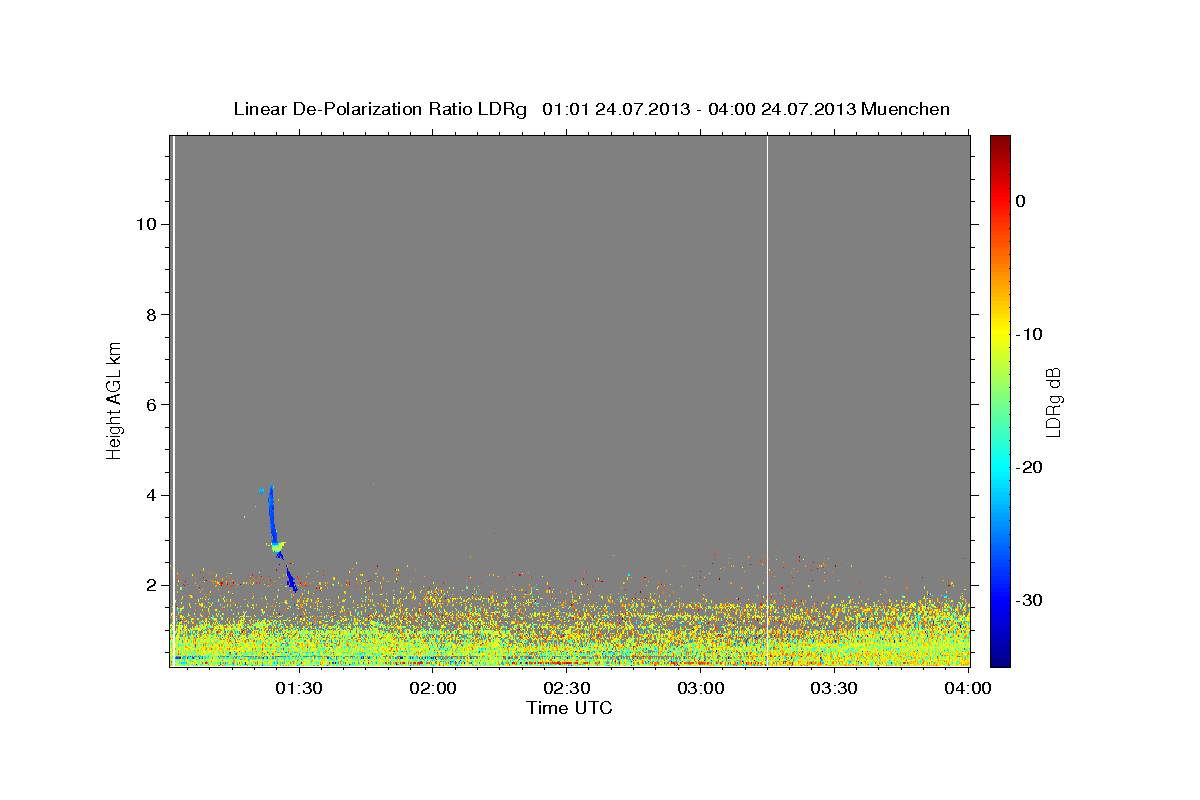Screen dimensions: 1200x800
Task: Click the plot title text
Action: pyautogui.click(x=591, y=109)
